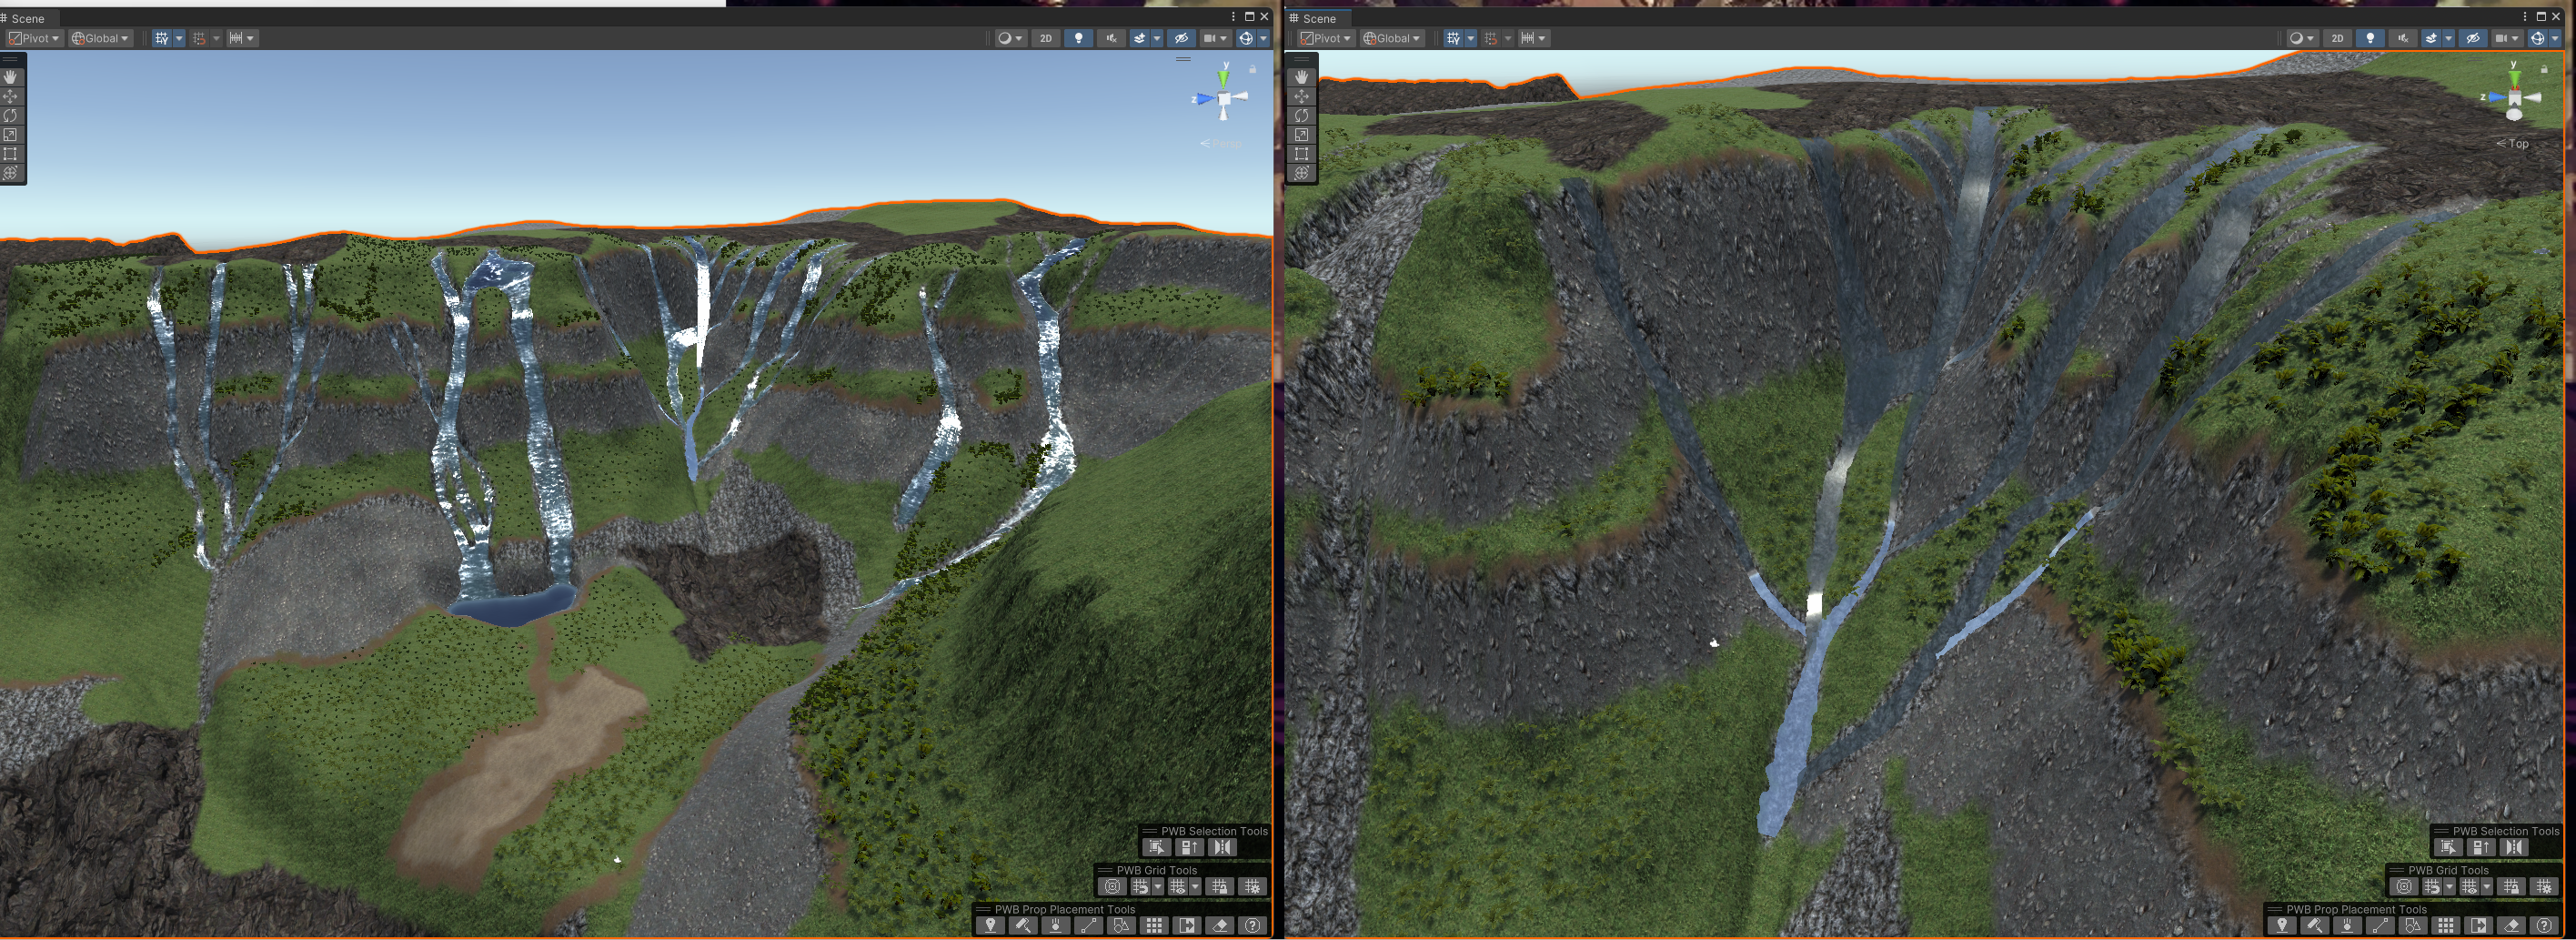This screenshot has width=2576, height=940.
Task: Open the Pivot handle dropdown
Action: click(x=33, y=37)
